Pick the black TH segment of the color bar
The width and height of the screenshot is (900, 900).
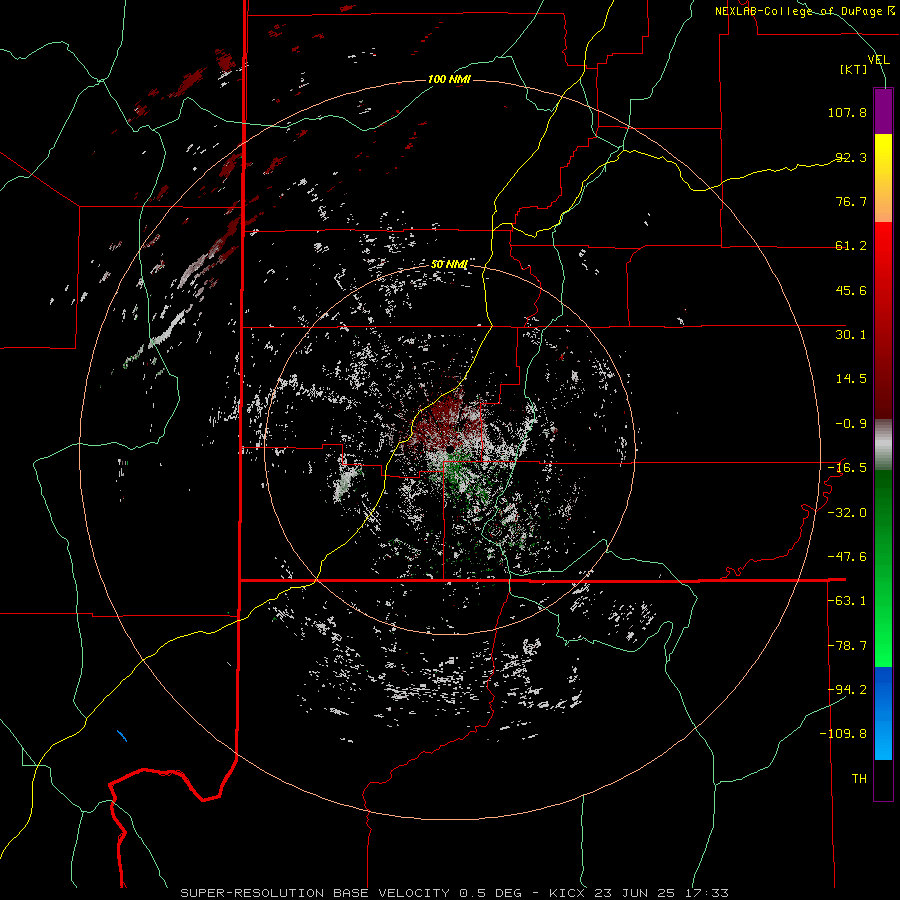(883, 779)
